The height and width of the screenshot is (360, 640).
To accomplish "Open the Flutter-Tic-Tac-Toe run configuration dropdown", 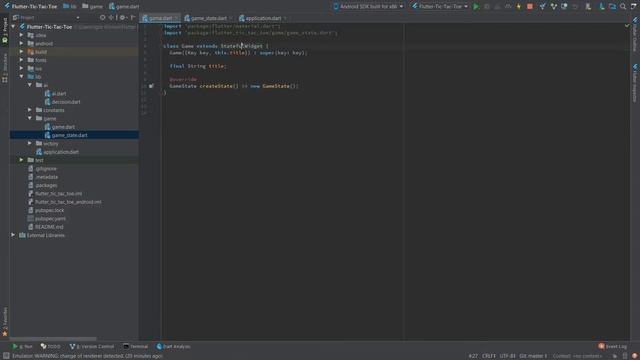I will click(440, 7).
